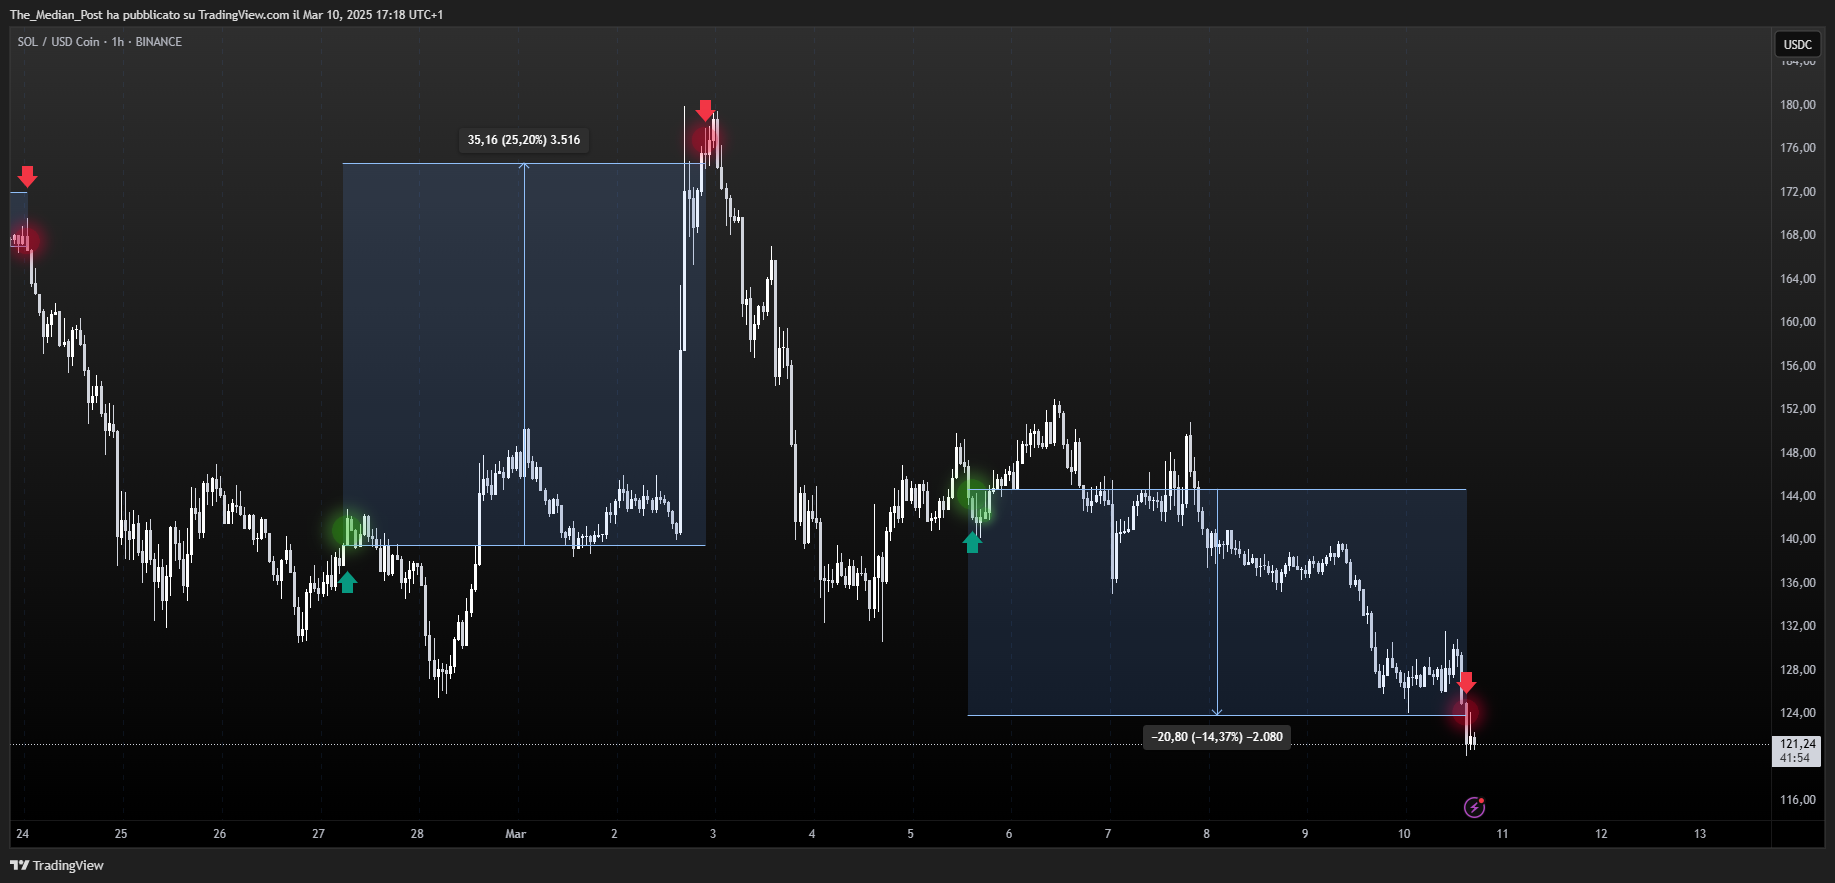Viewport: 1835px width, 883px height.
Task: Click the 168,00 price axis label
Action: 1797,235
